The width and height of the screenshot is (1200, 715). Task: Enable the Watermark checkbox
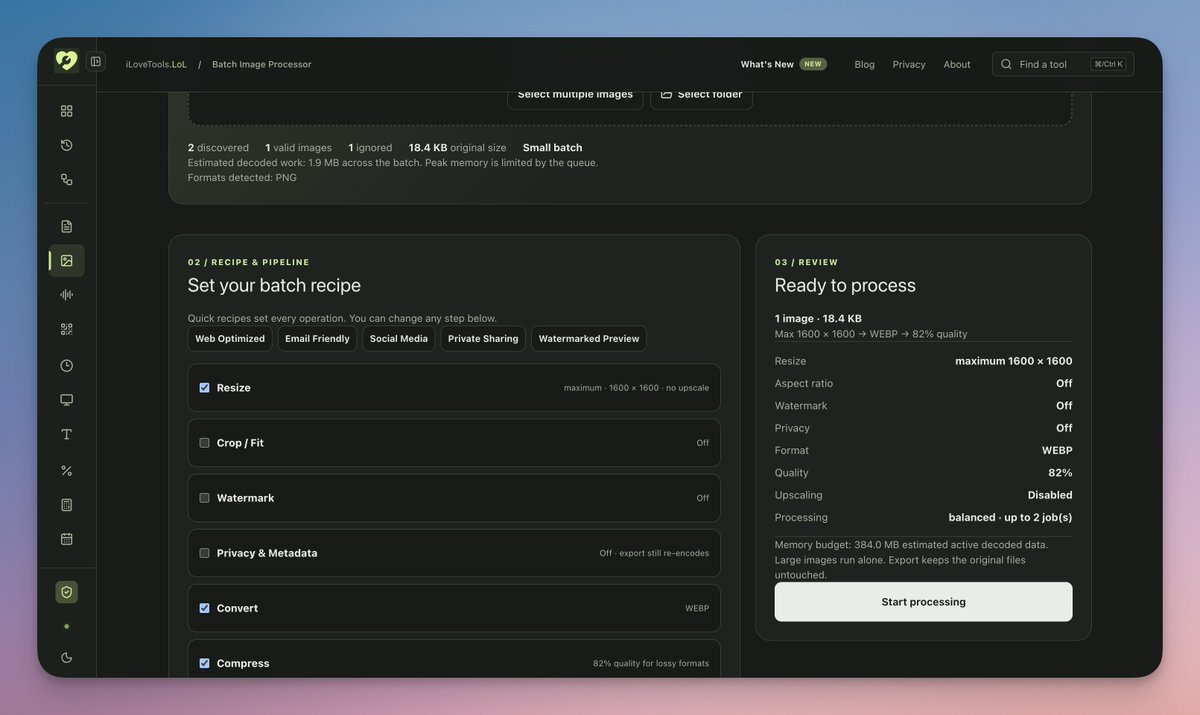204,498
